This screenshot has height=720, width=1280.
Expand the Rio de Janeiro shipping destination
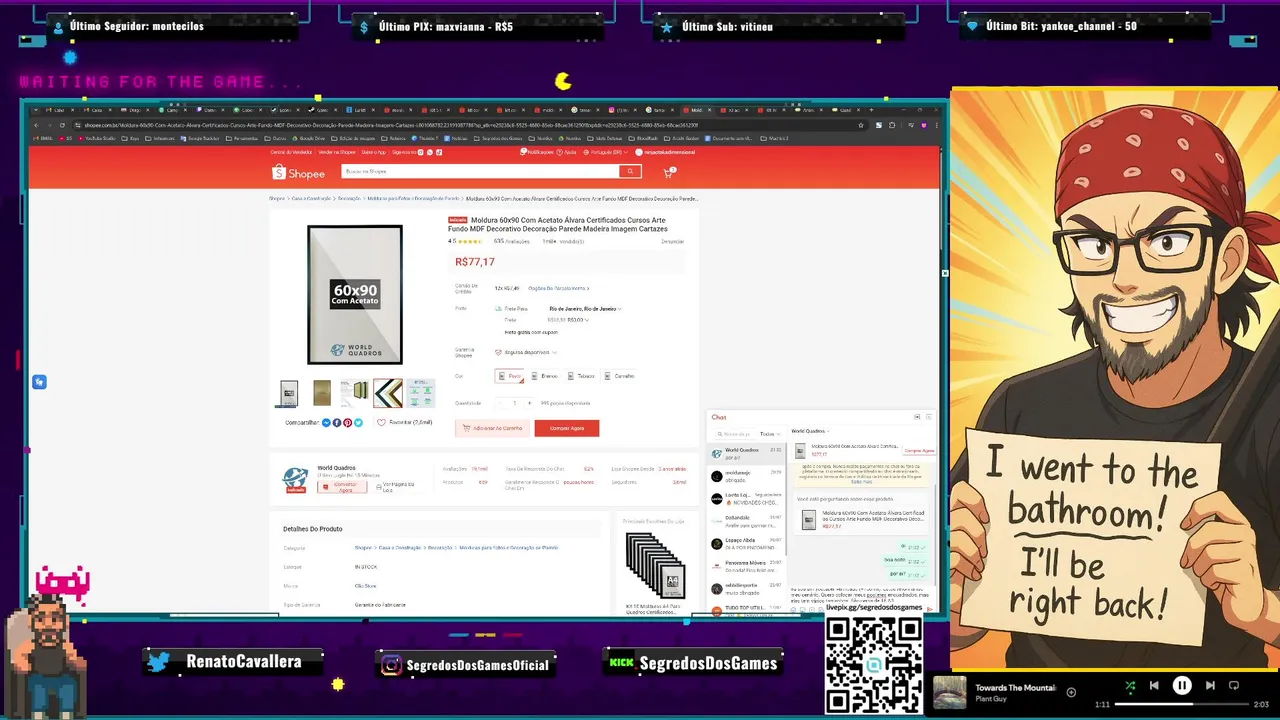click(x=585, y=309)
